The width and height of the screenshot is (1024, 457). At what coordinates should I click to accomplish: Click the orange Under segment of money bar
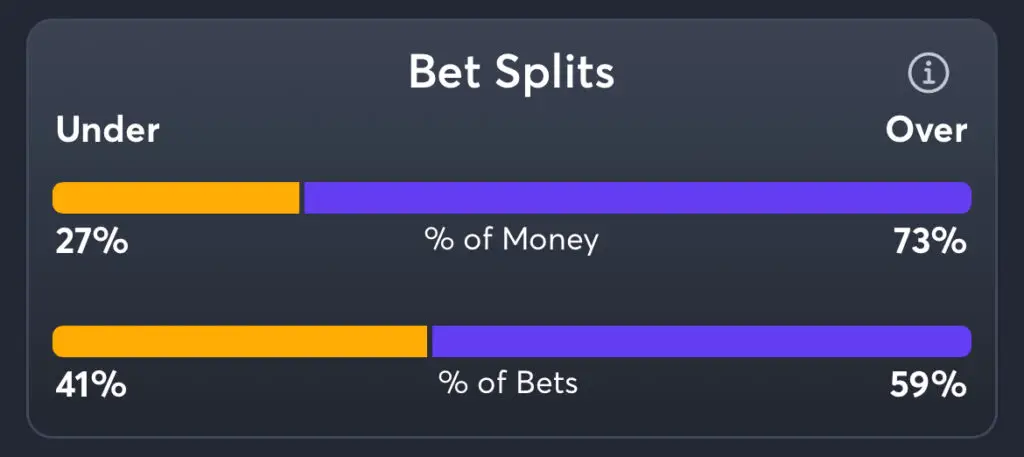(x=175, y=198)
